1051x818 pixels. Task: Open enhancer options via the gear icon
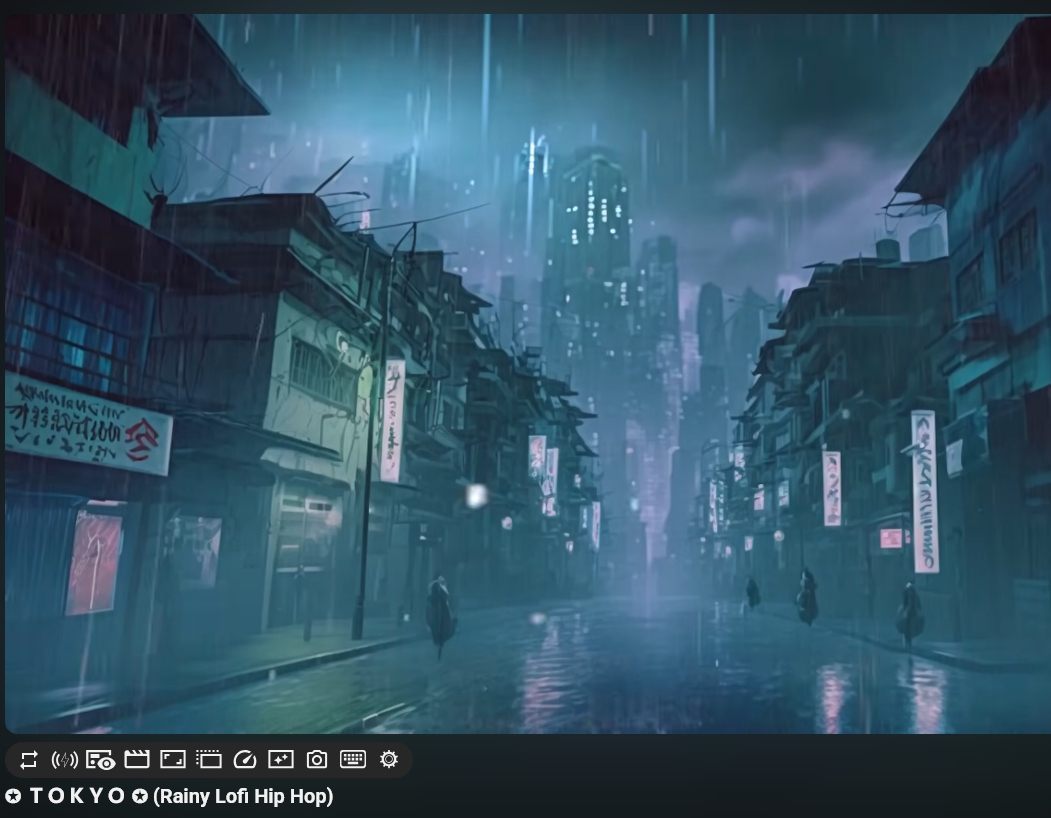tap(389, 759)
